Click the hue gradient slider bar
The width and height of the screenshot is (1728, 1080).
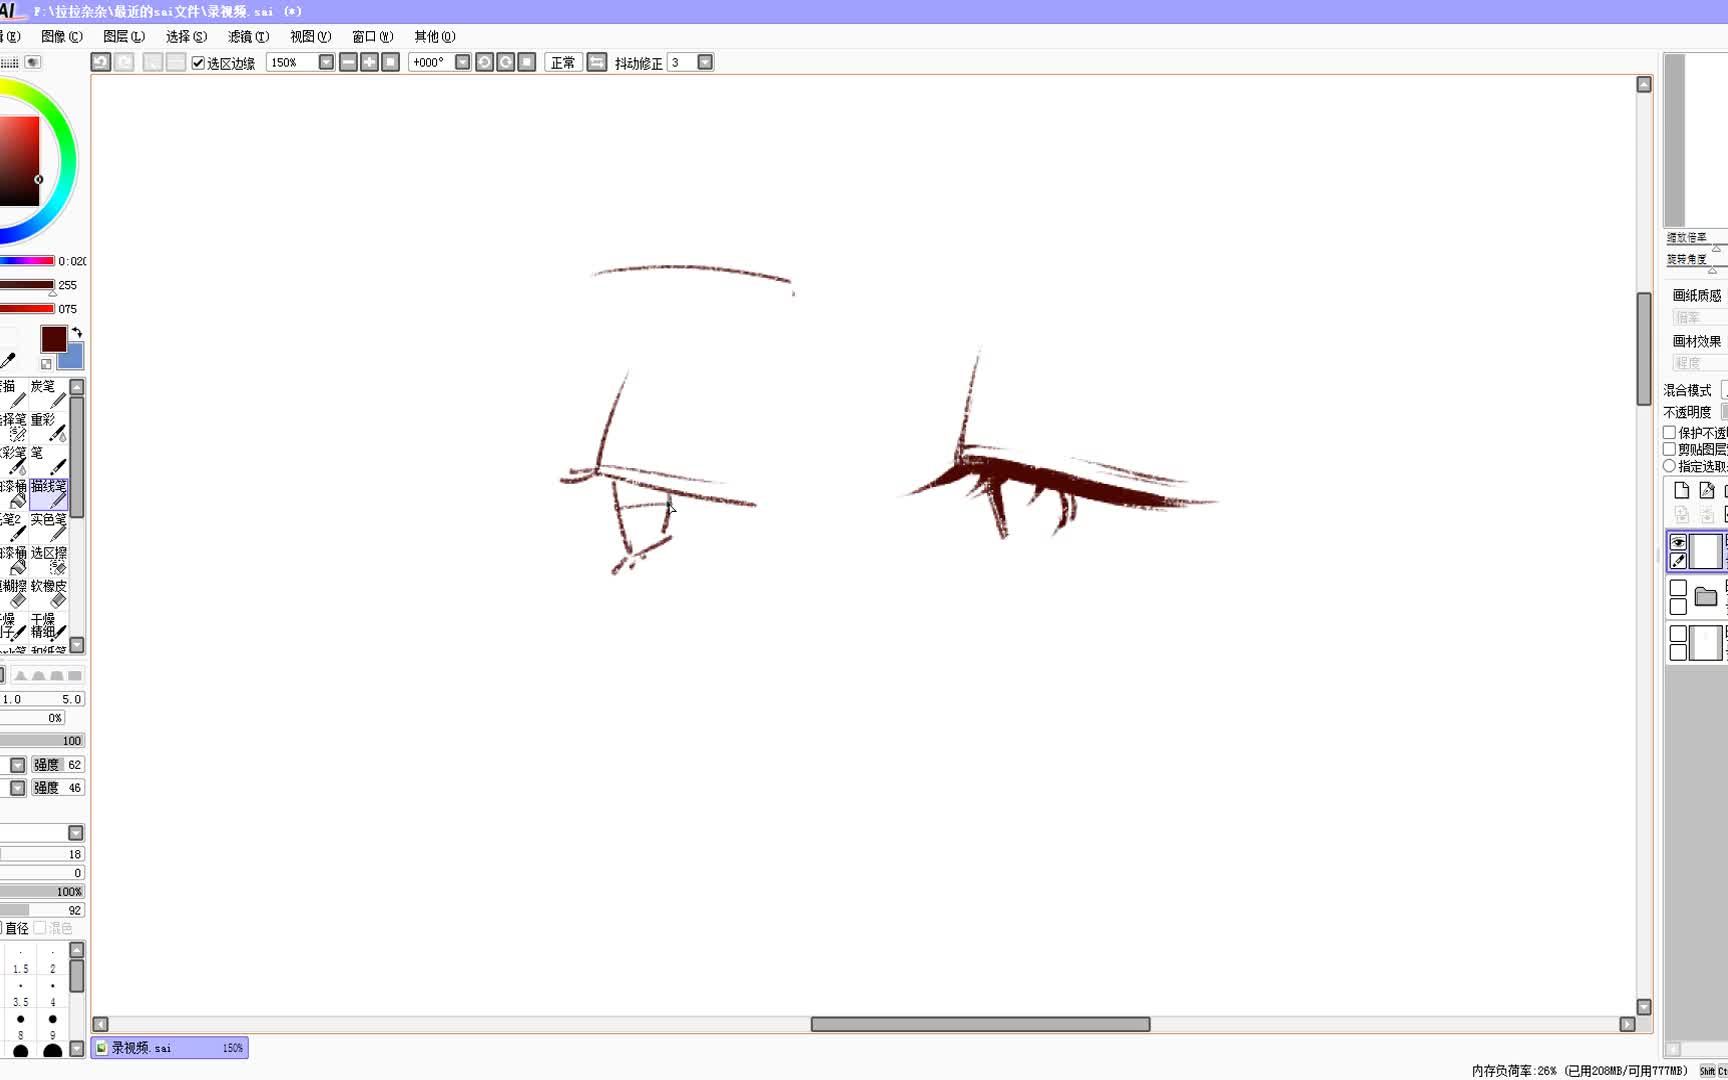click(x=27, y=261)
